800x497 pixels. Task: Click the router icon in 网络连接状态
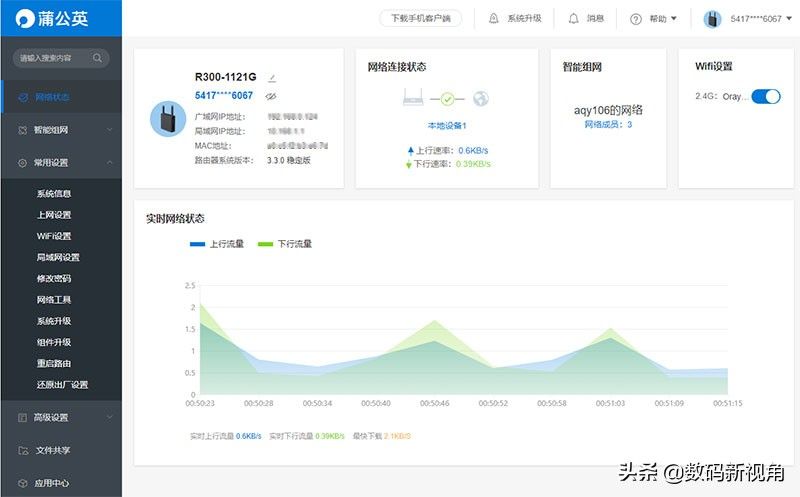coord(413,97)
